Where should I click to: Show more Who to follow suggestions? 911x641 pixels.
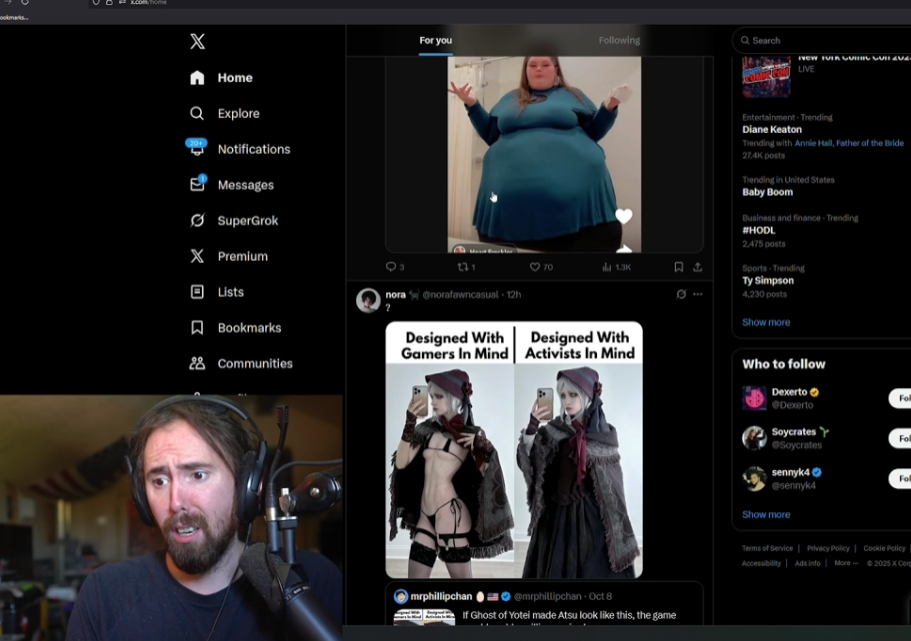pos(766,514)
